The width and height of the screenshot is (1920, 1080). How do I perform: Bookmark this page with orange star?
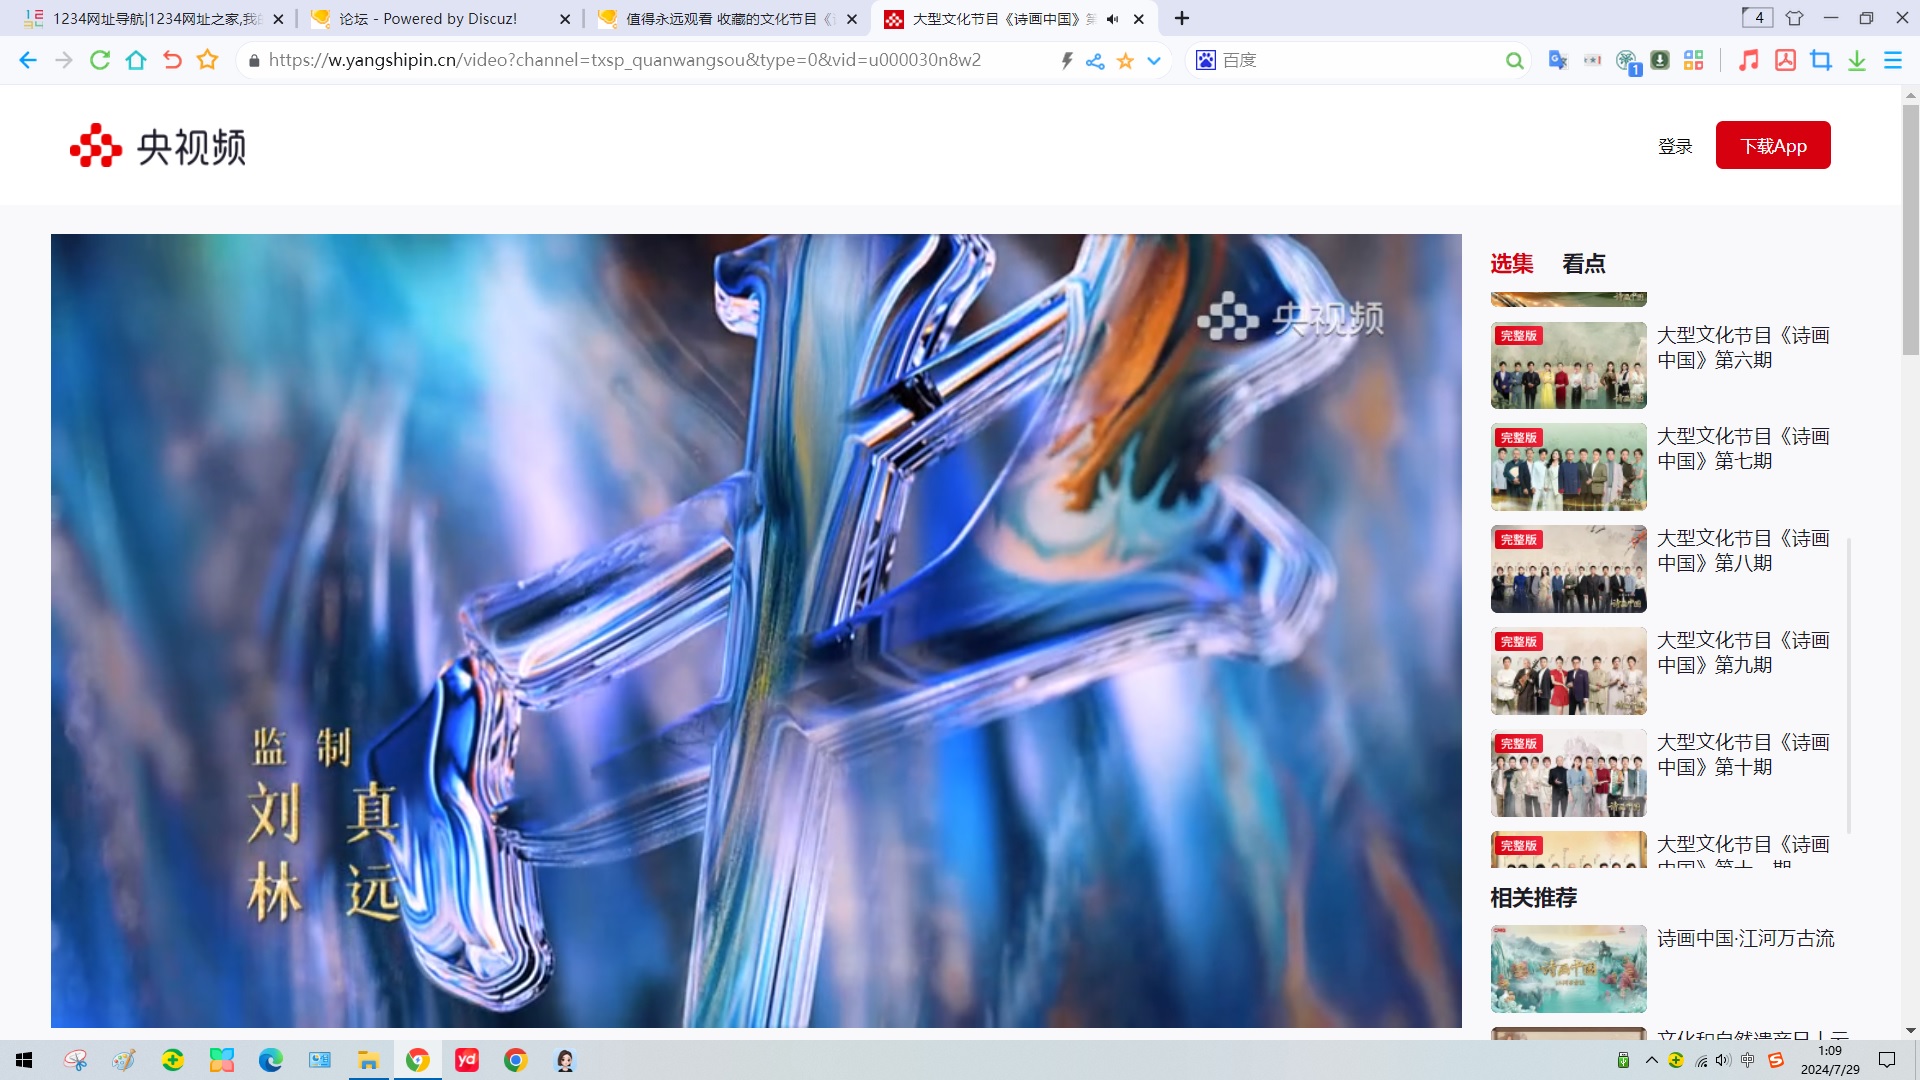[x=1125, y=61]
